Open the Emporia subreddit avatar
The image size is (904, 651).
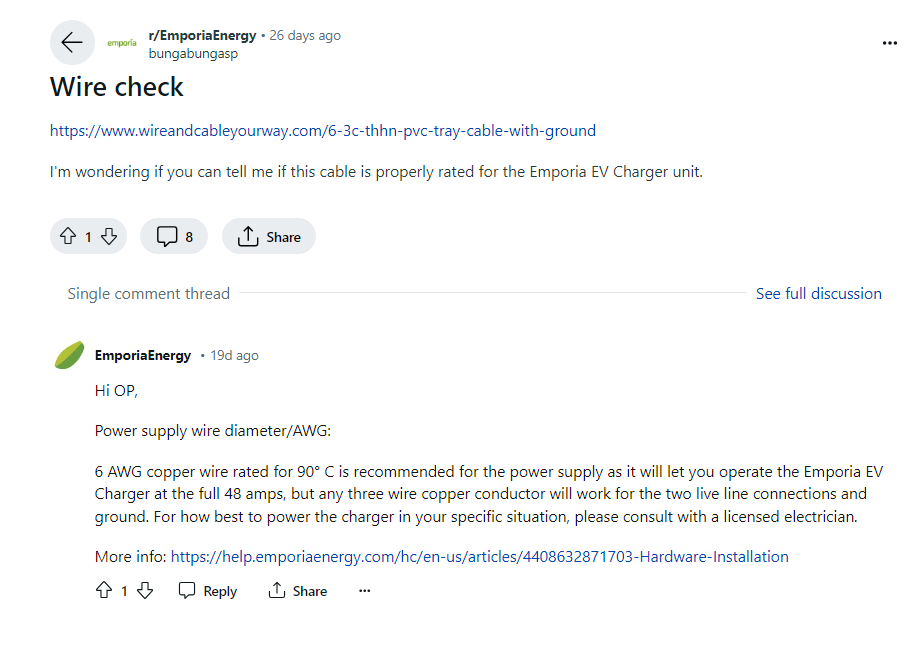tap(122, 43)
